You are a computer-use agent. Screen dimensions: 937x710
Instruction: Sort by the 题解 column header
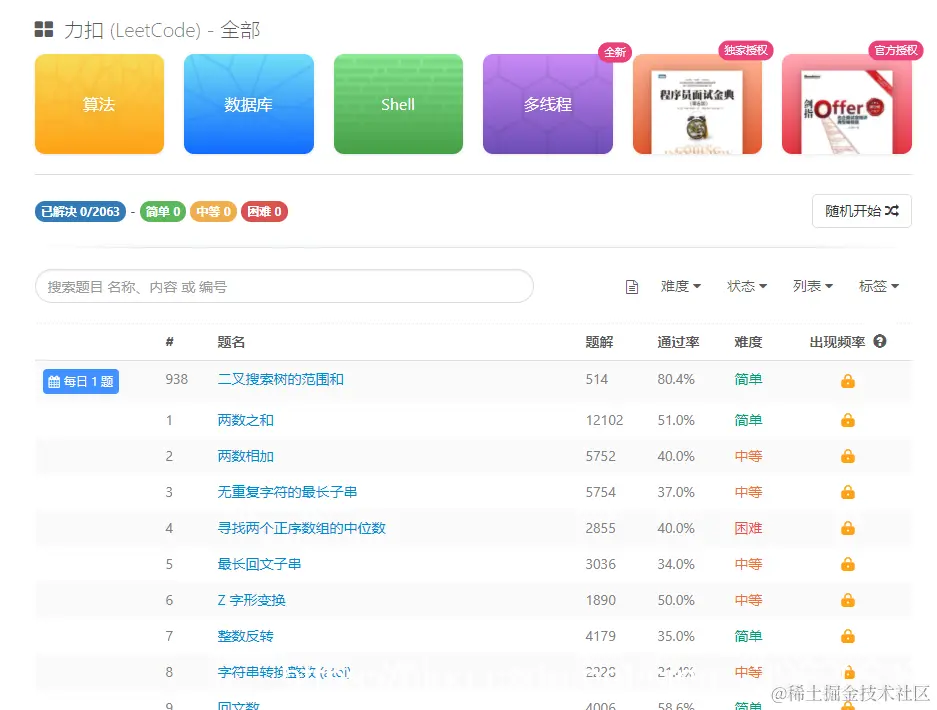pos(599,342)
